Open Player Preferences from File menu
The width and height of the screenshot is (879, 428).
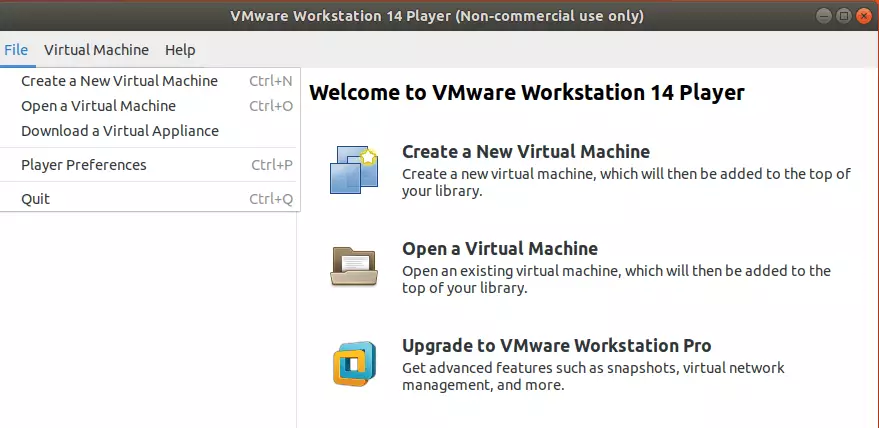(x=150, y=165)
